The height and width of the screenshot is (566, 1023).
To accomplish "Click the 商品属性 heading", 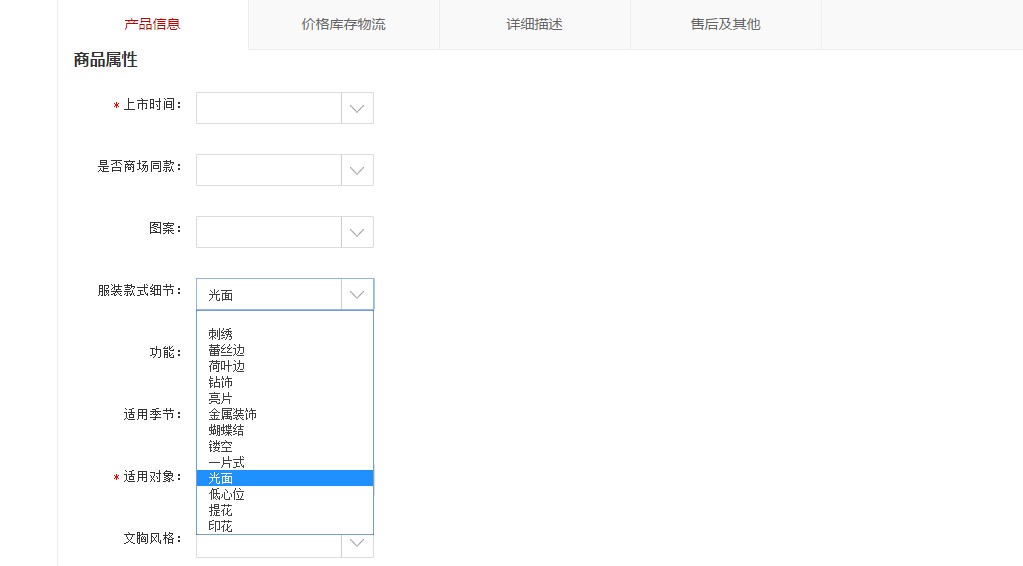I will click(106, 60).
